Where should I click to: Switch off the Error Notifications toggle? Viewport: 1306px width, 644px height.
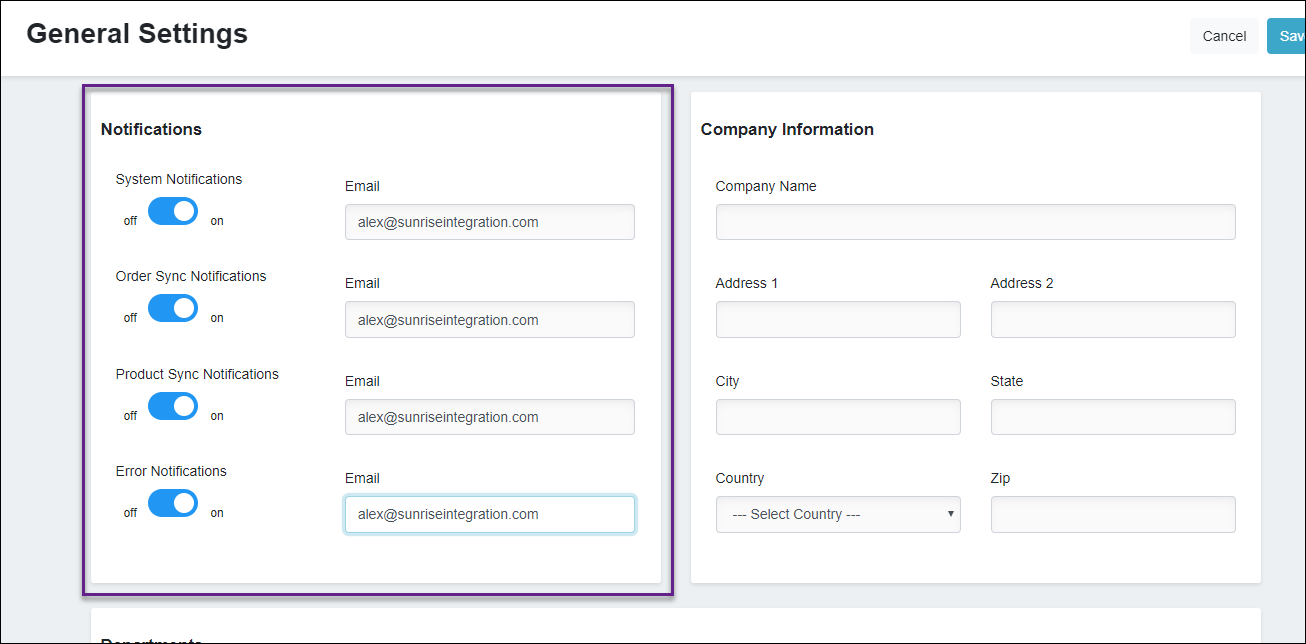[x=173, y=504]
